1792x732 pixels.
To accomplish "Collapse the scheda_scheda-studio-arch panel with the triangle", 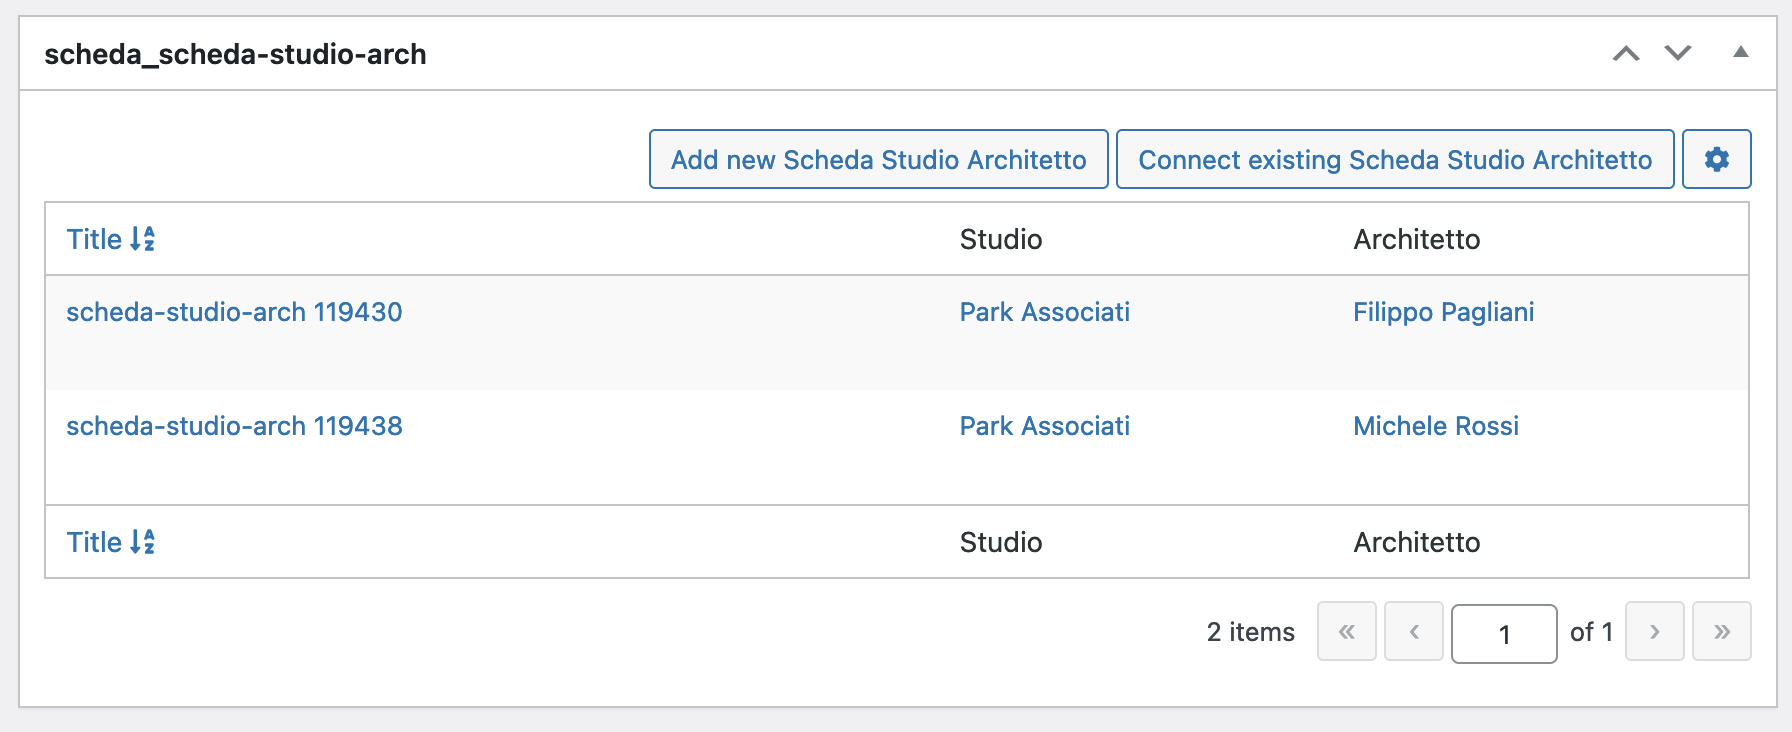I will [x=1740, y=52].
